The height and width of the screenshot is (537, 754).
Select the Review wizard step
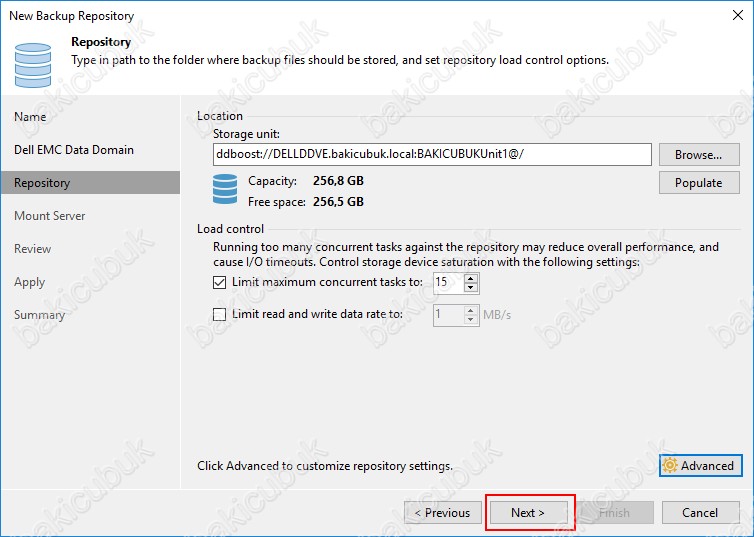[x=32, y=249]
